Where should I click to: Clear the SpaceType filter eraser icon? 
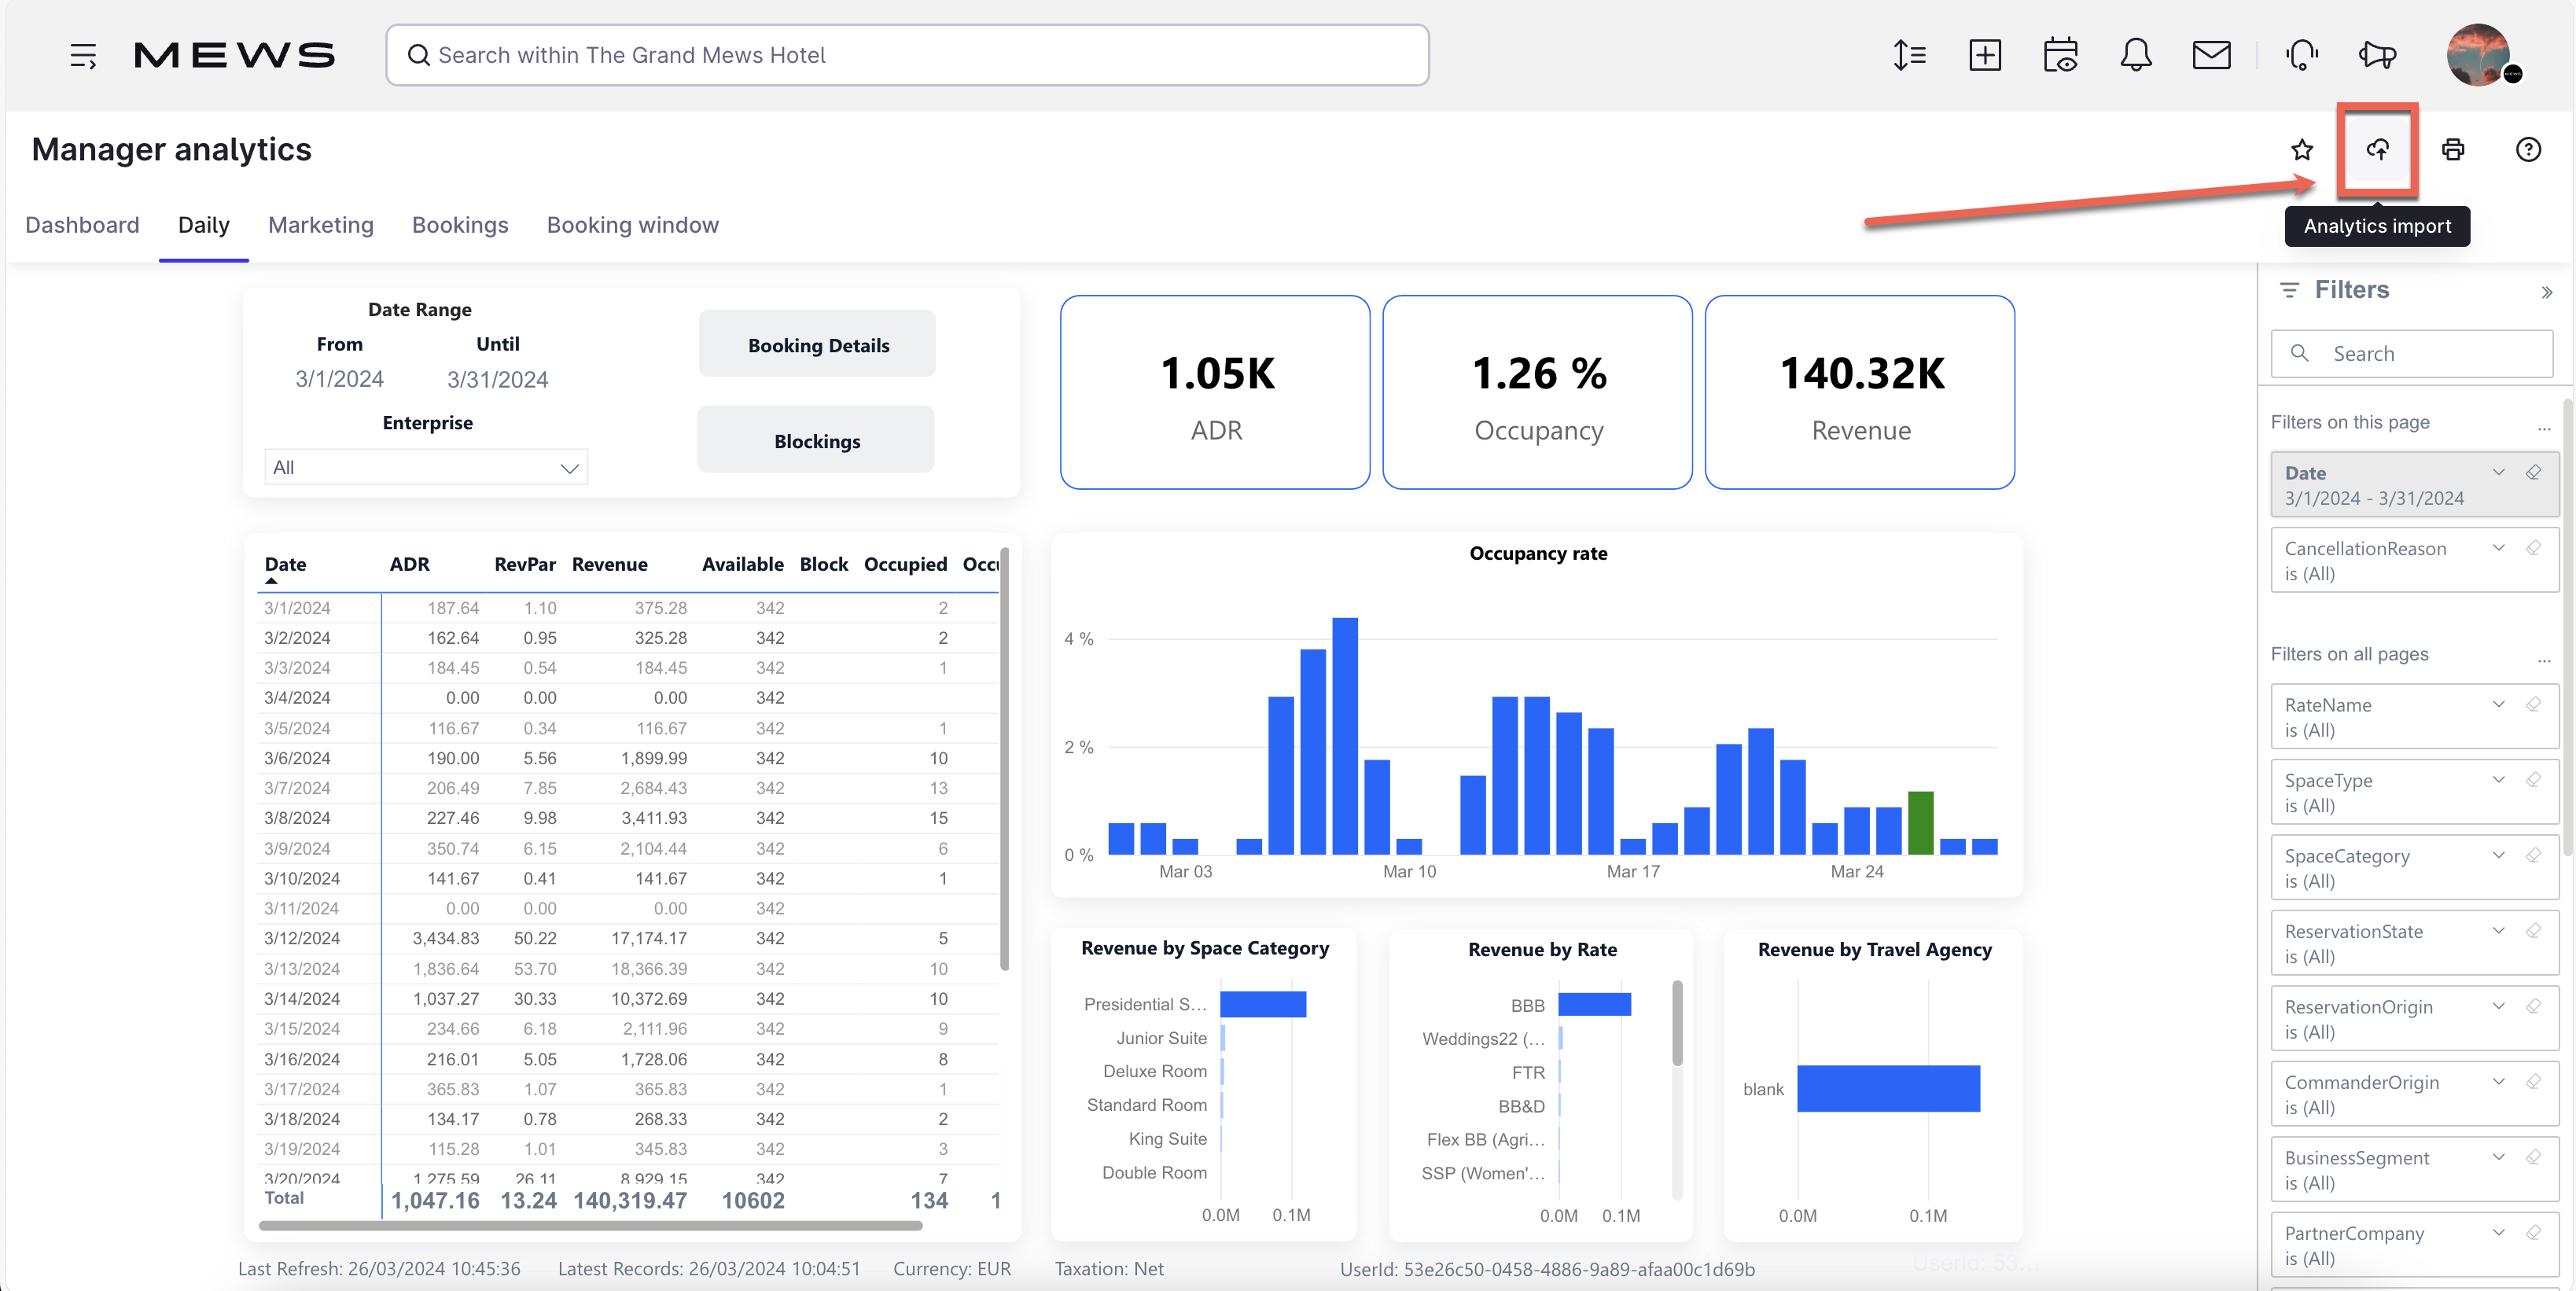coord(2533,779)
